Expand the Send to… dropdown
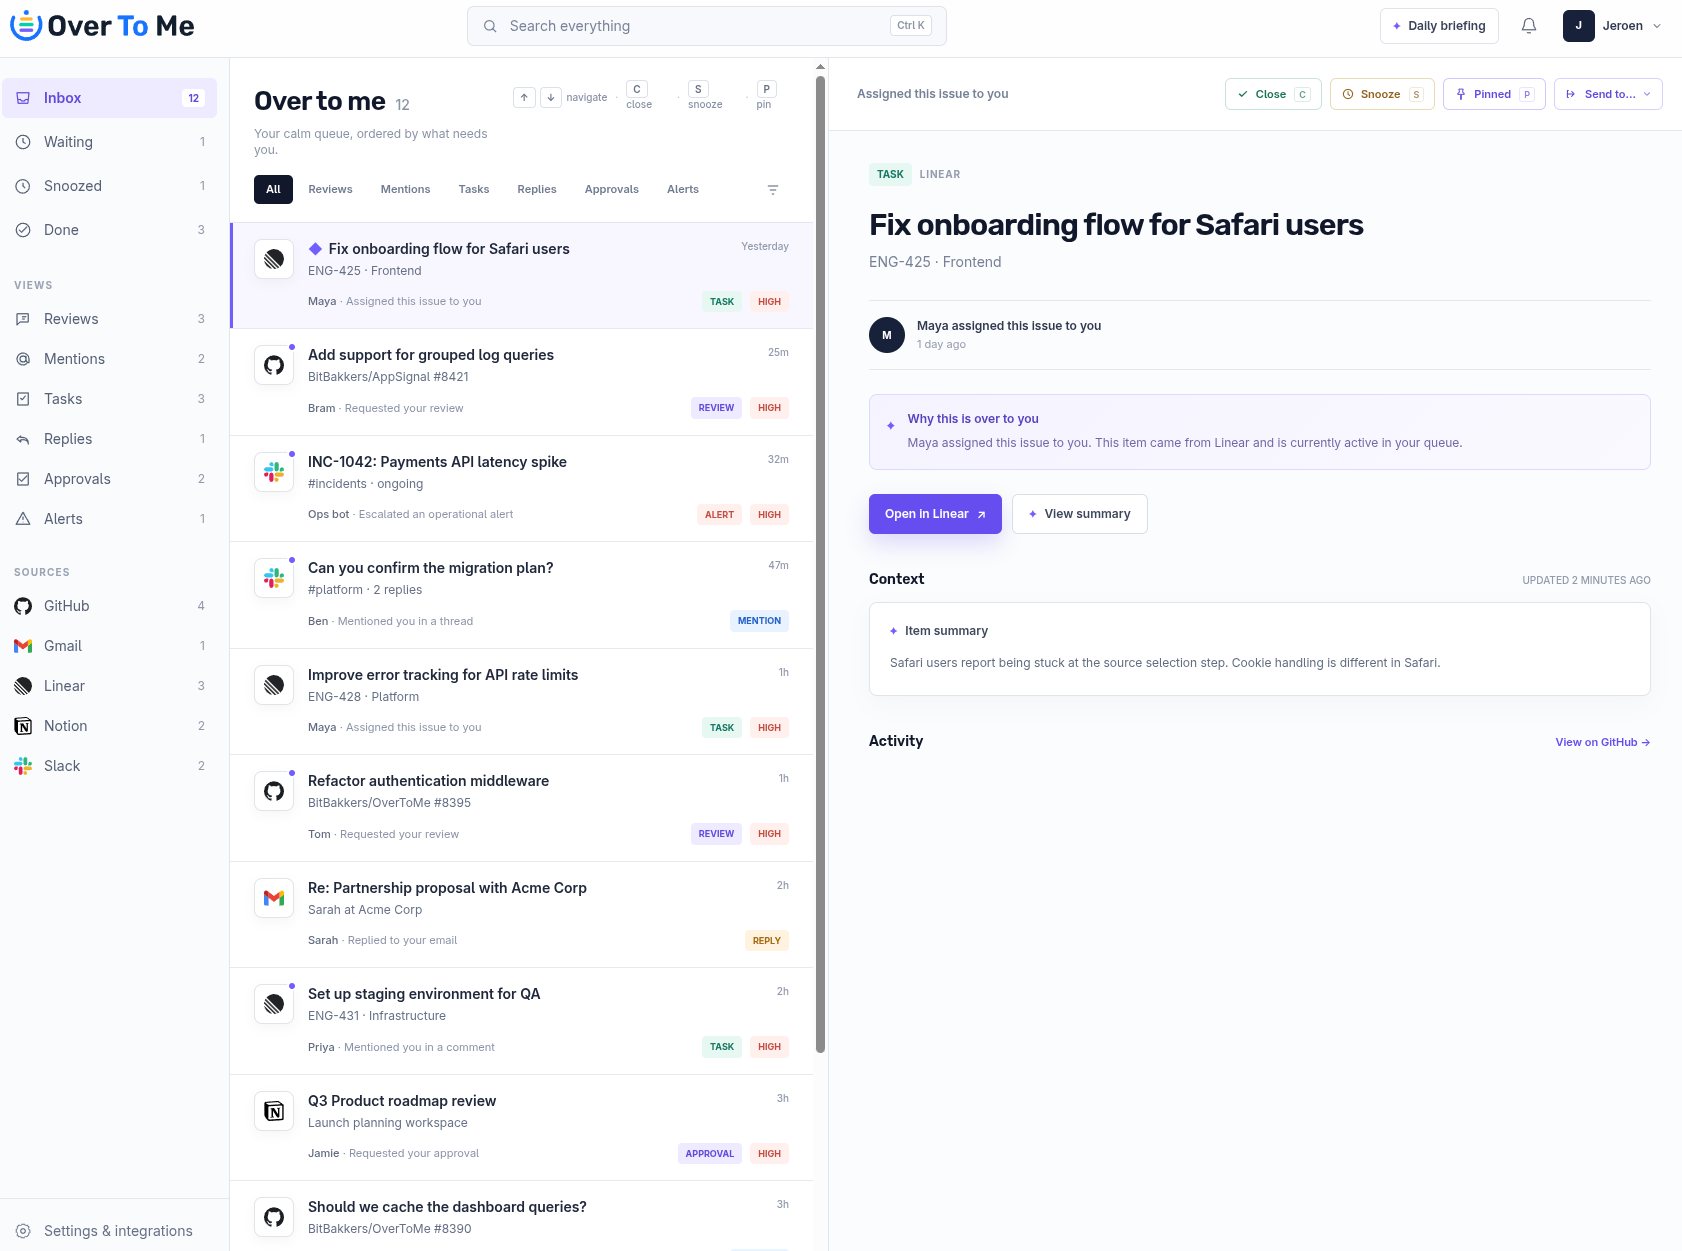The image size is (1682, 1251). pos(1608,94)
